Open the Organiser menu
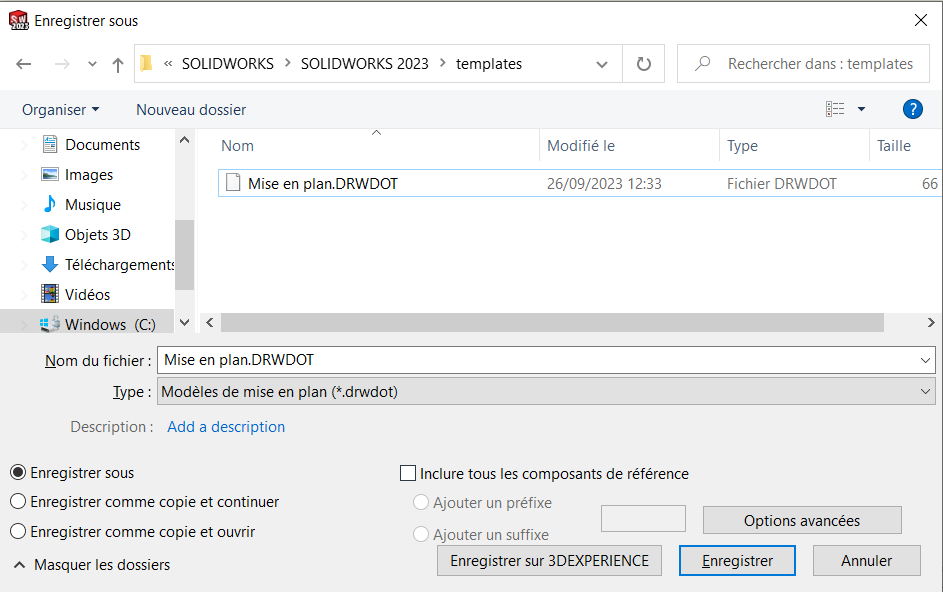 click(60, 110)
